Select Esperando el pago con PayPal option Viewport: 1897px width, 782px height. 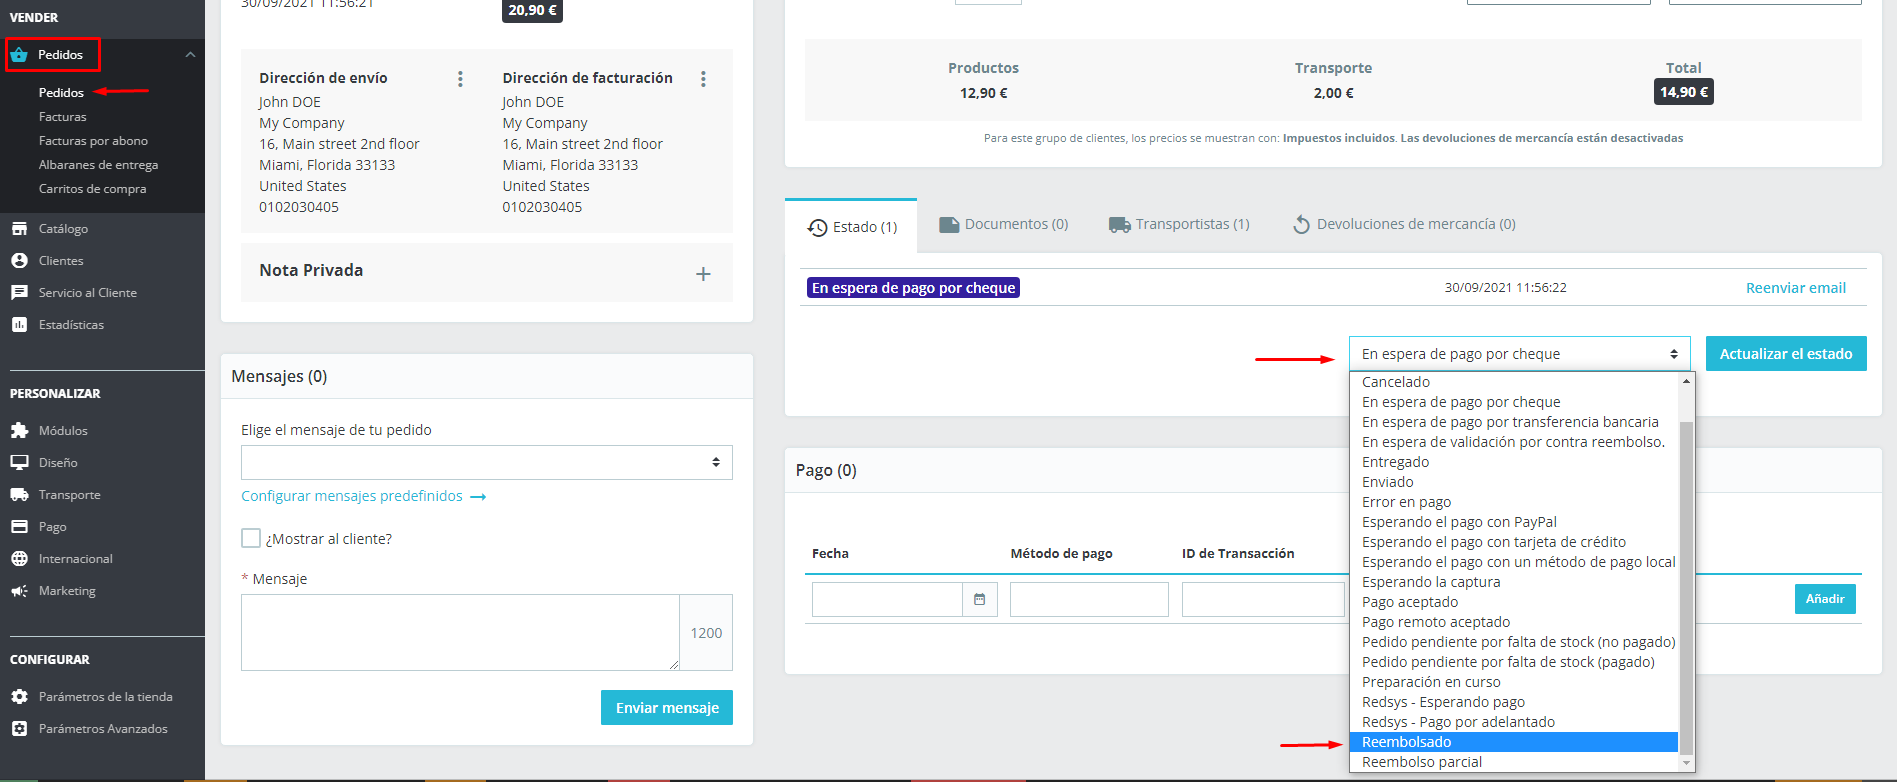(x=1513, y=522)
